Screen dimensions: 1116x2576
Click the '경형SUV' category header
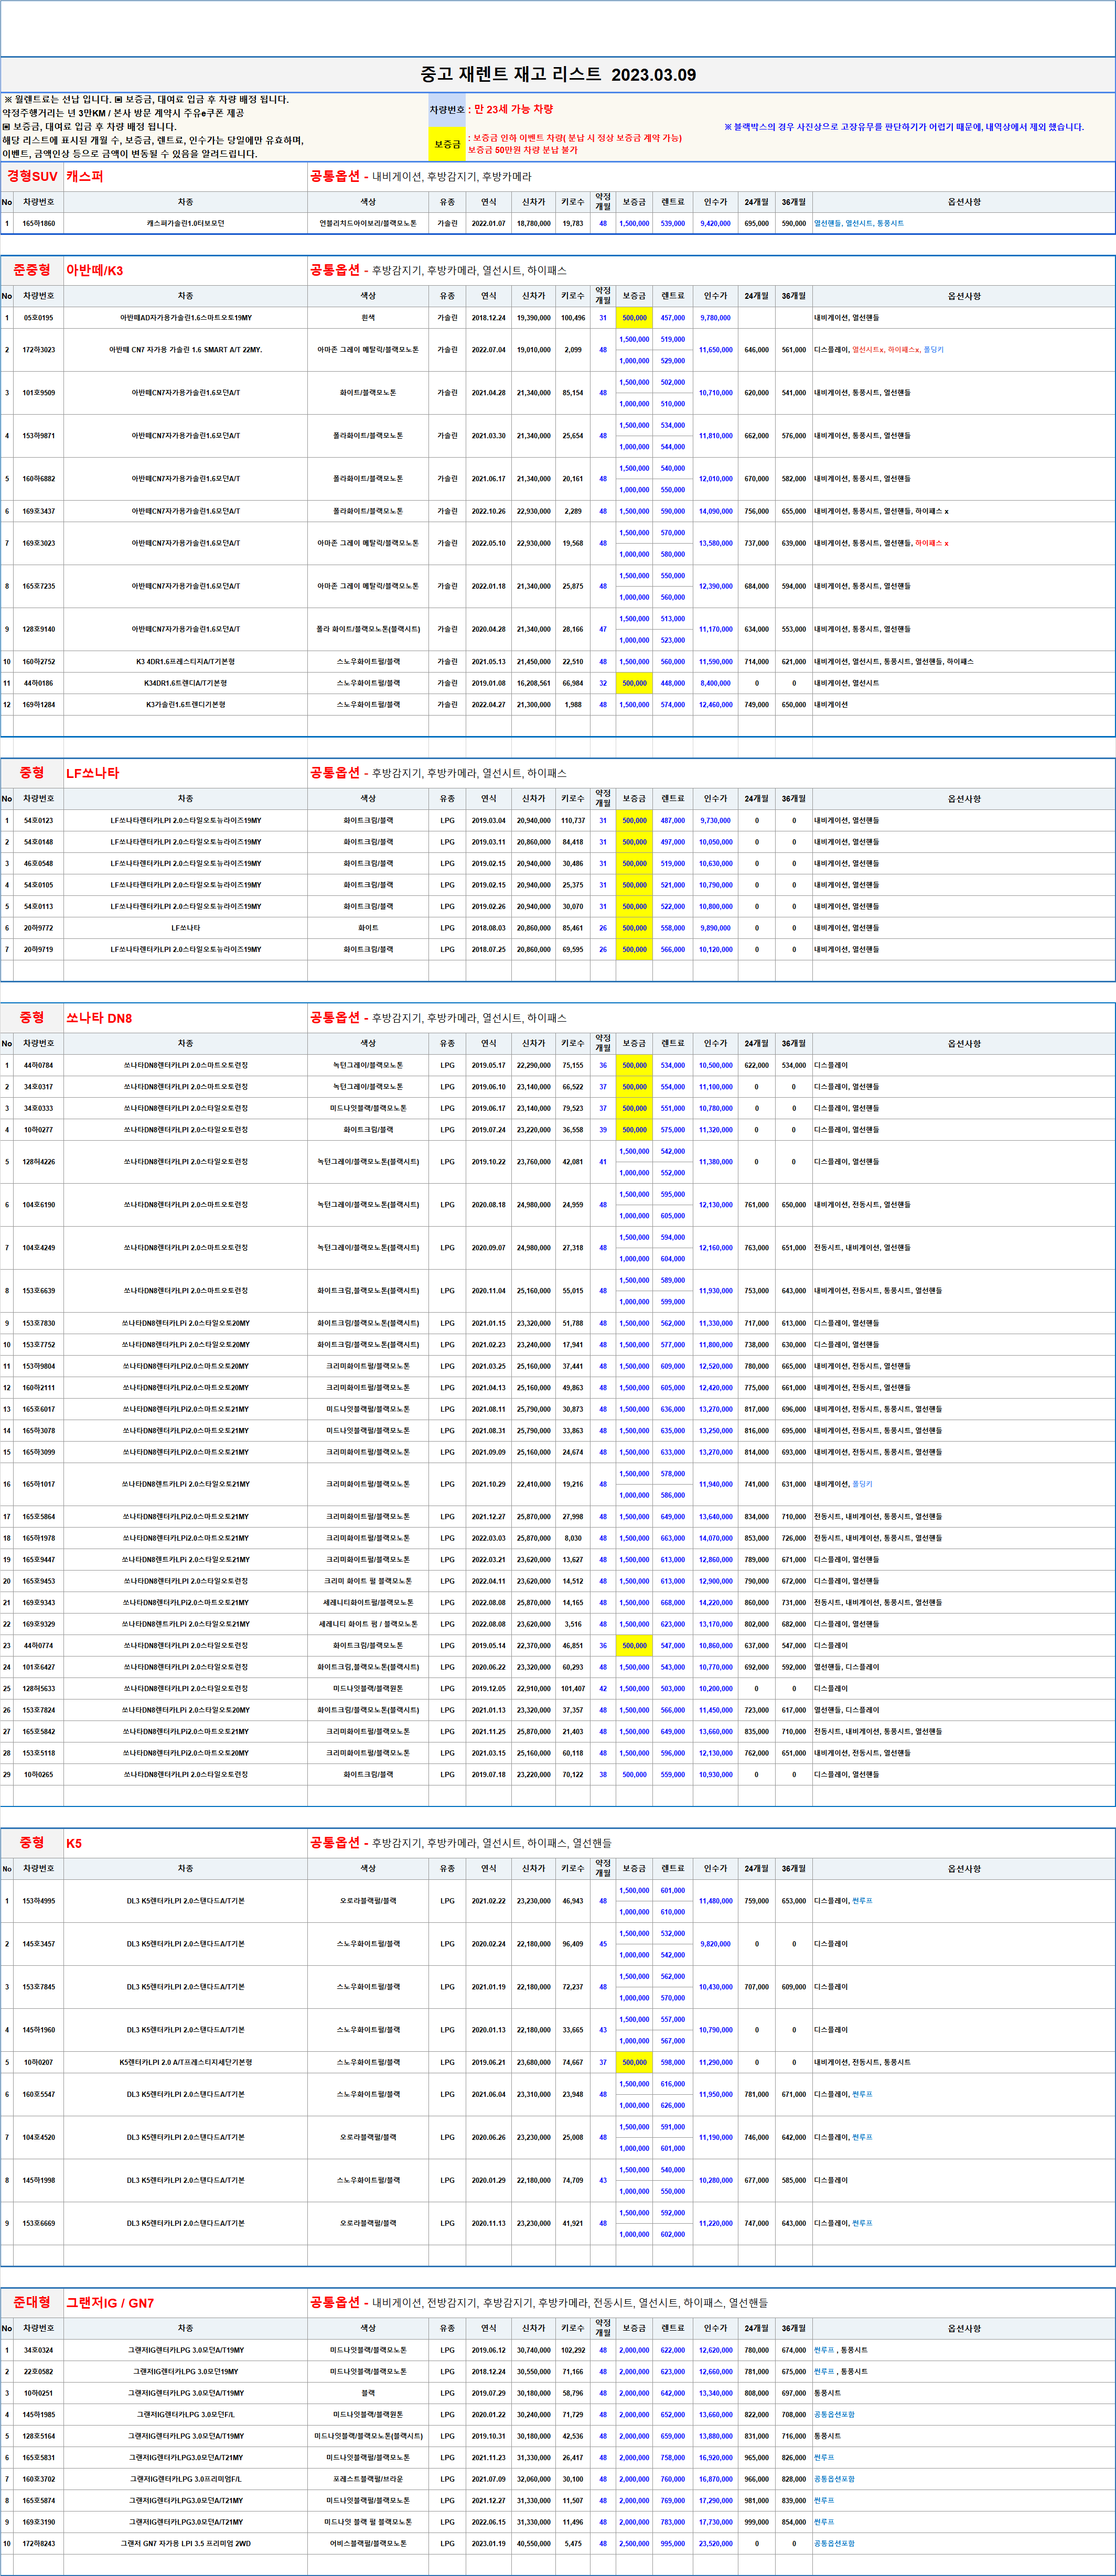point(32,176)
